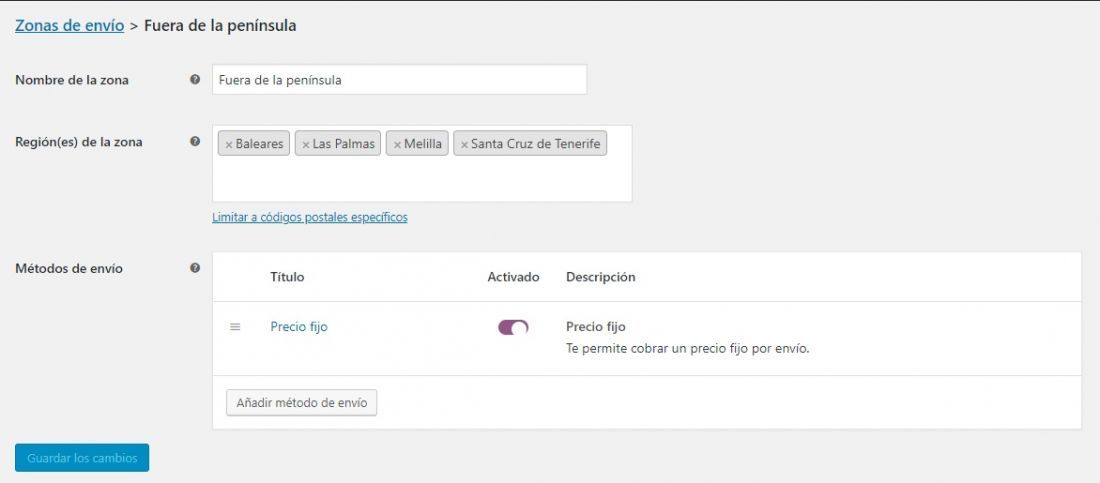Remove Santa Cruz de Tenerife tag x

click(x=464, y=145)
